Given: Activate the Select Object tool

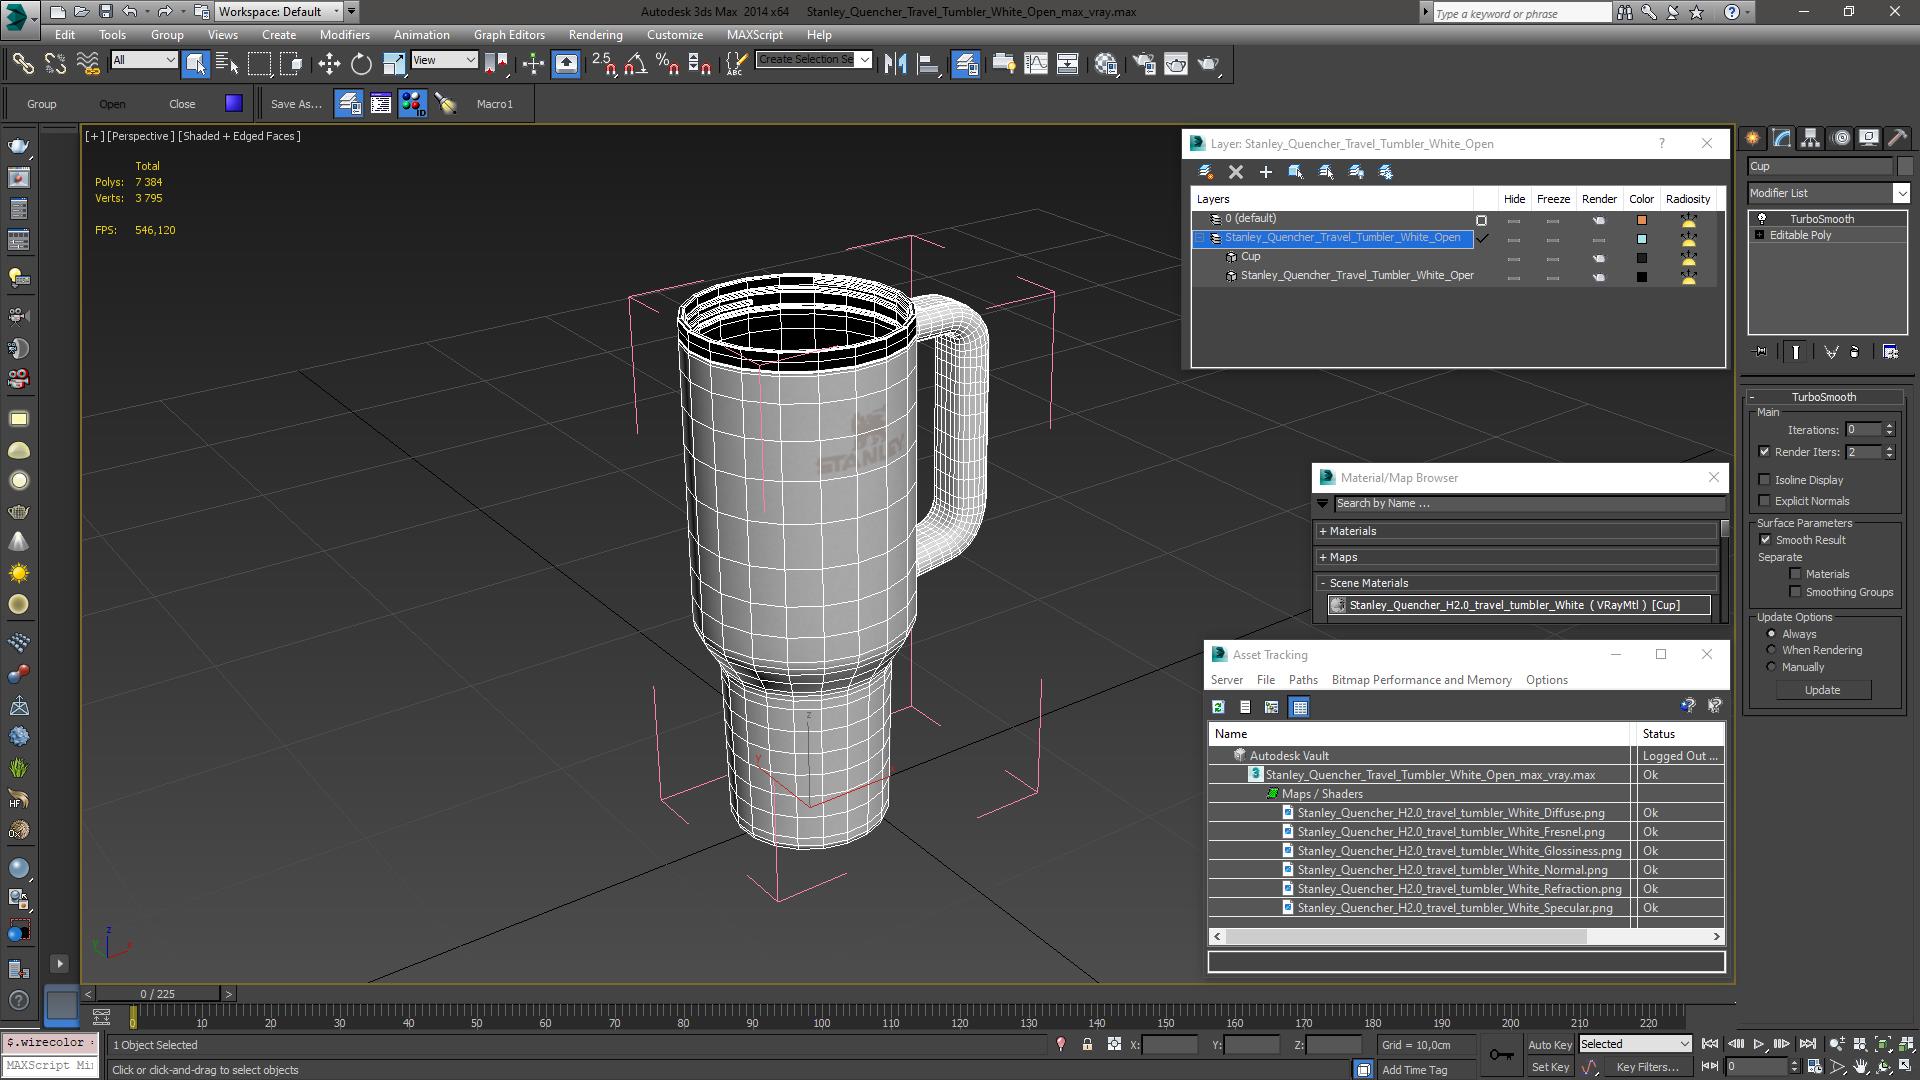Looking at the screenshot, I should coord(195,64).
